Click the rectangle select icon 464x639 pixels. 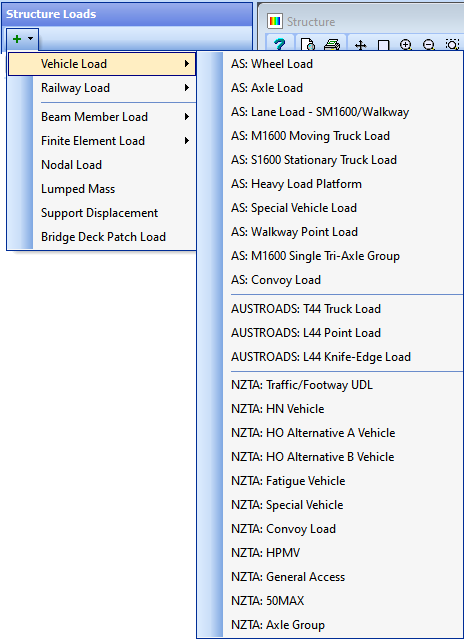[383, 45]
